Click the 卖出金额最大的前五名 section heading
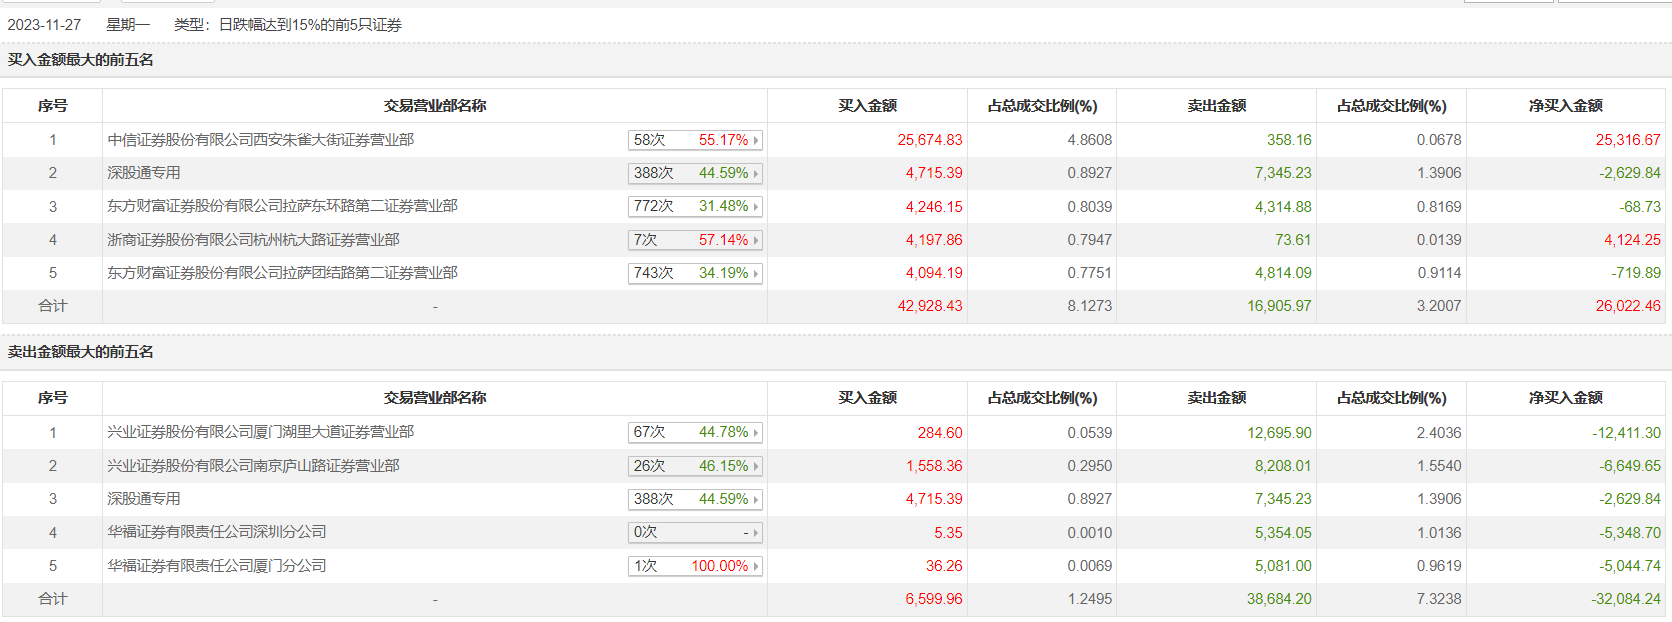1672x622 pixels. point(80,352)
